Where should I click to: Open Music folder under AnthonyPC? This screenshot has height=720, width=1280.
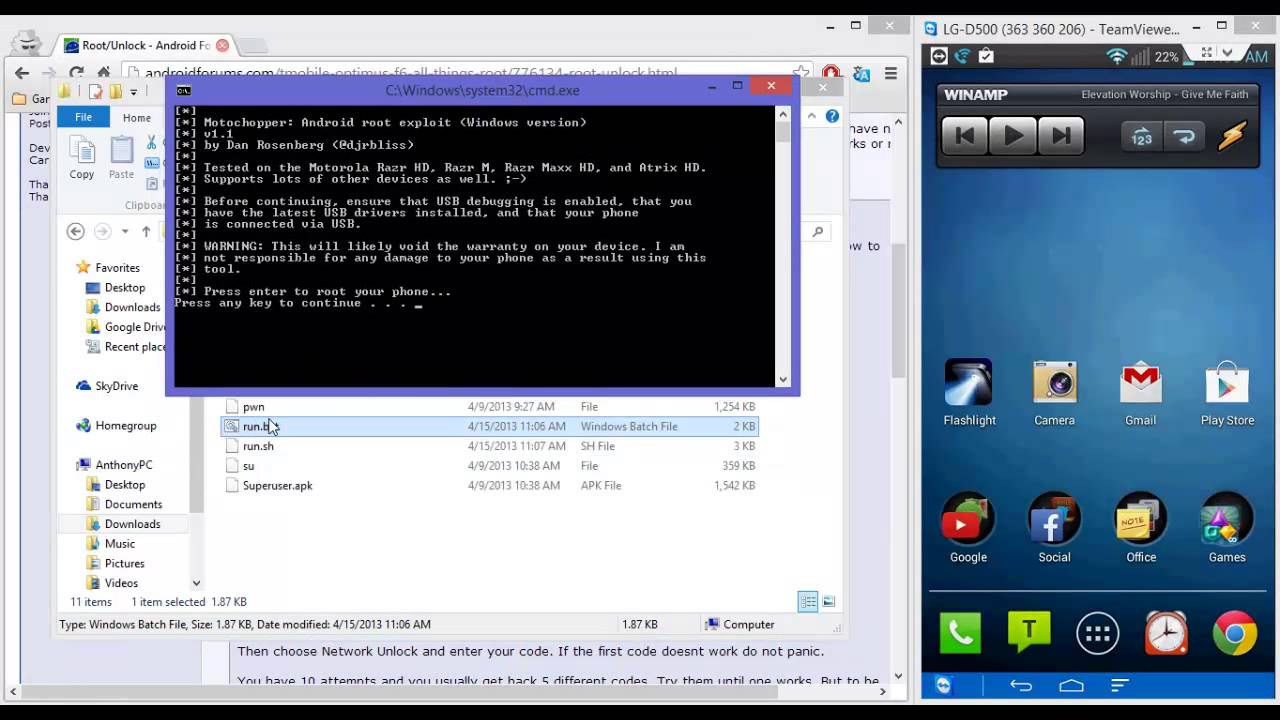click(x=119, y=543)
